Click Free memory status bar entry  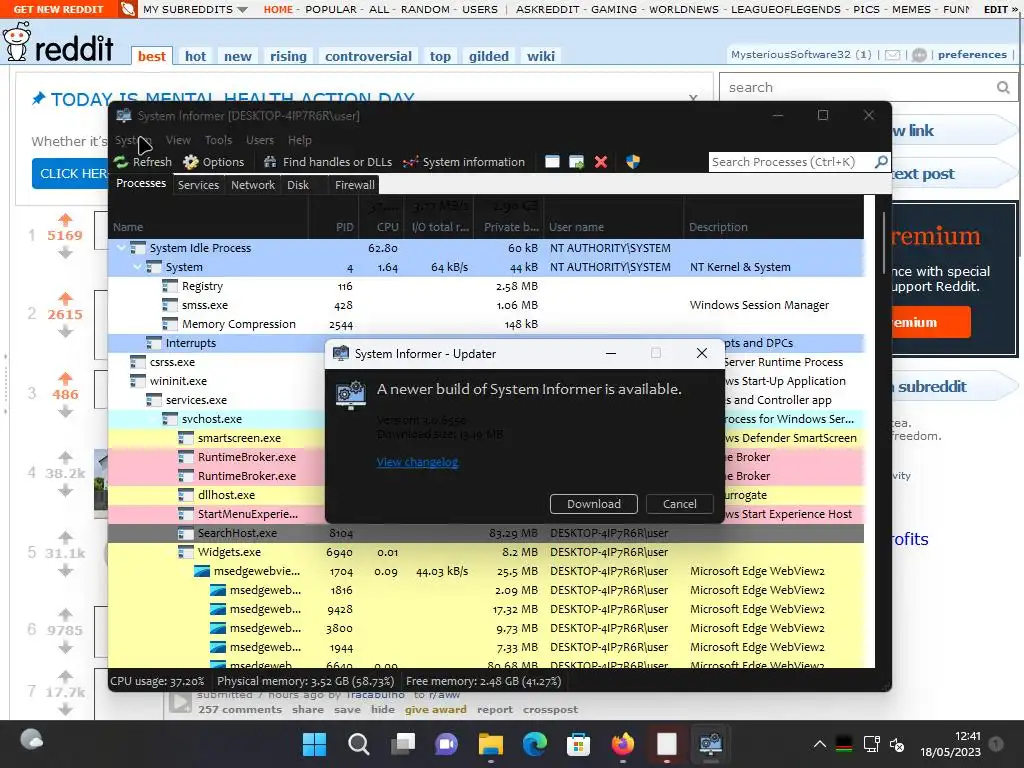[483, 680]
